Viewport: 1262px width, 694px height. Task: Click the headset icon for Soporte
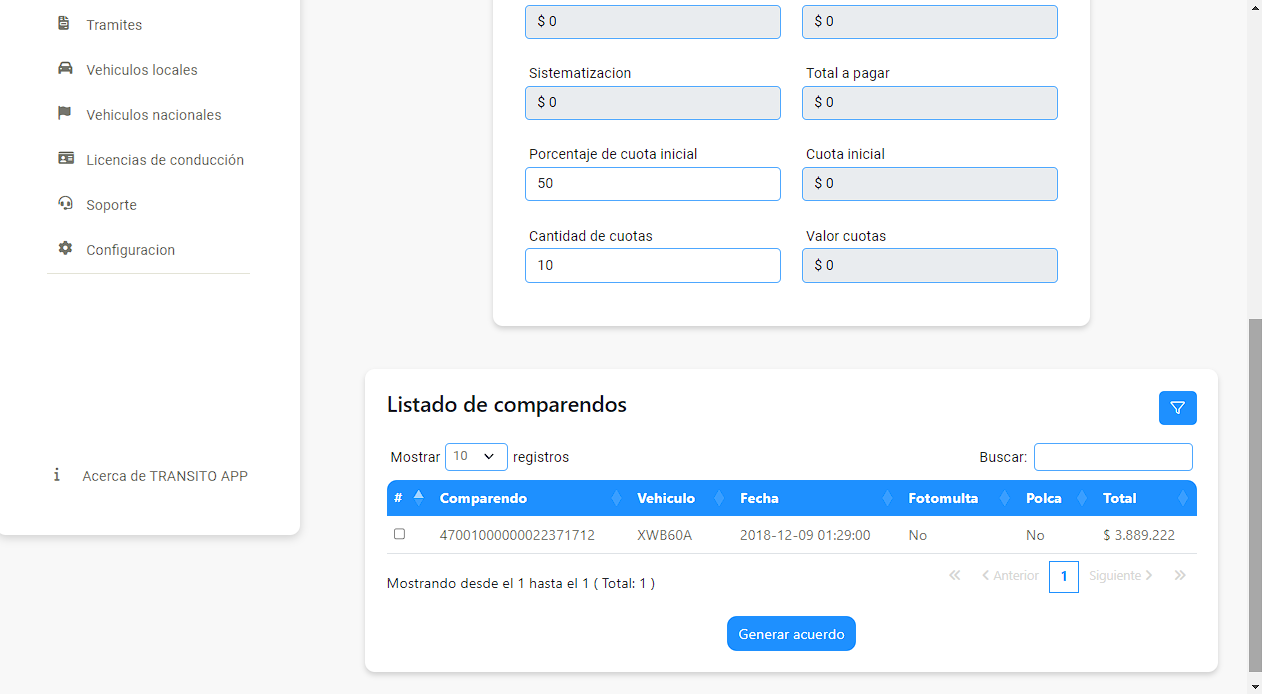pyautogui.click(x=65, y=204)
